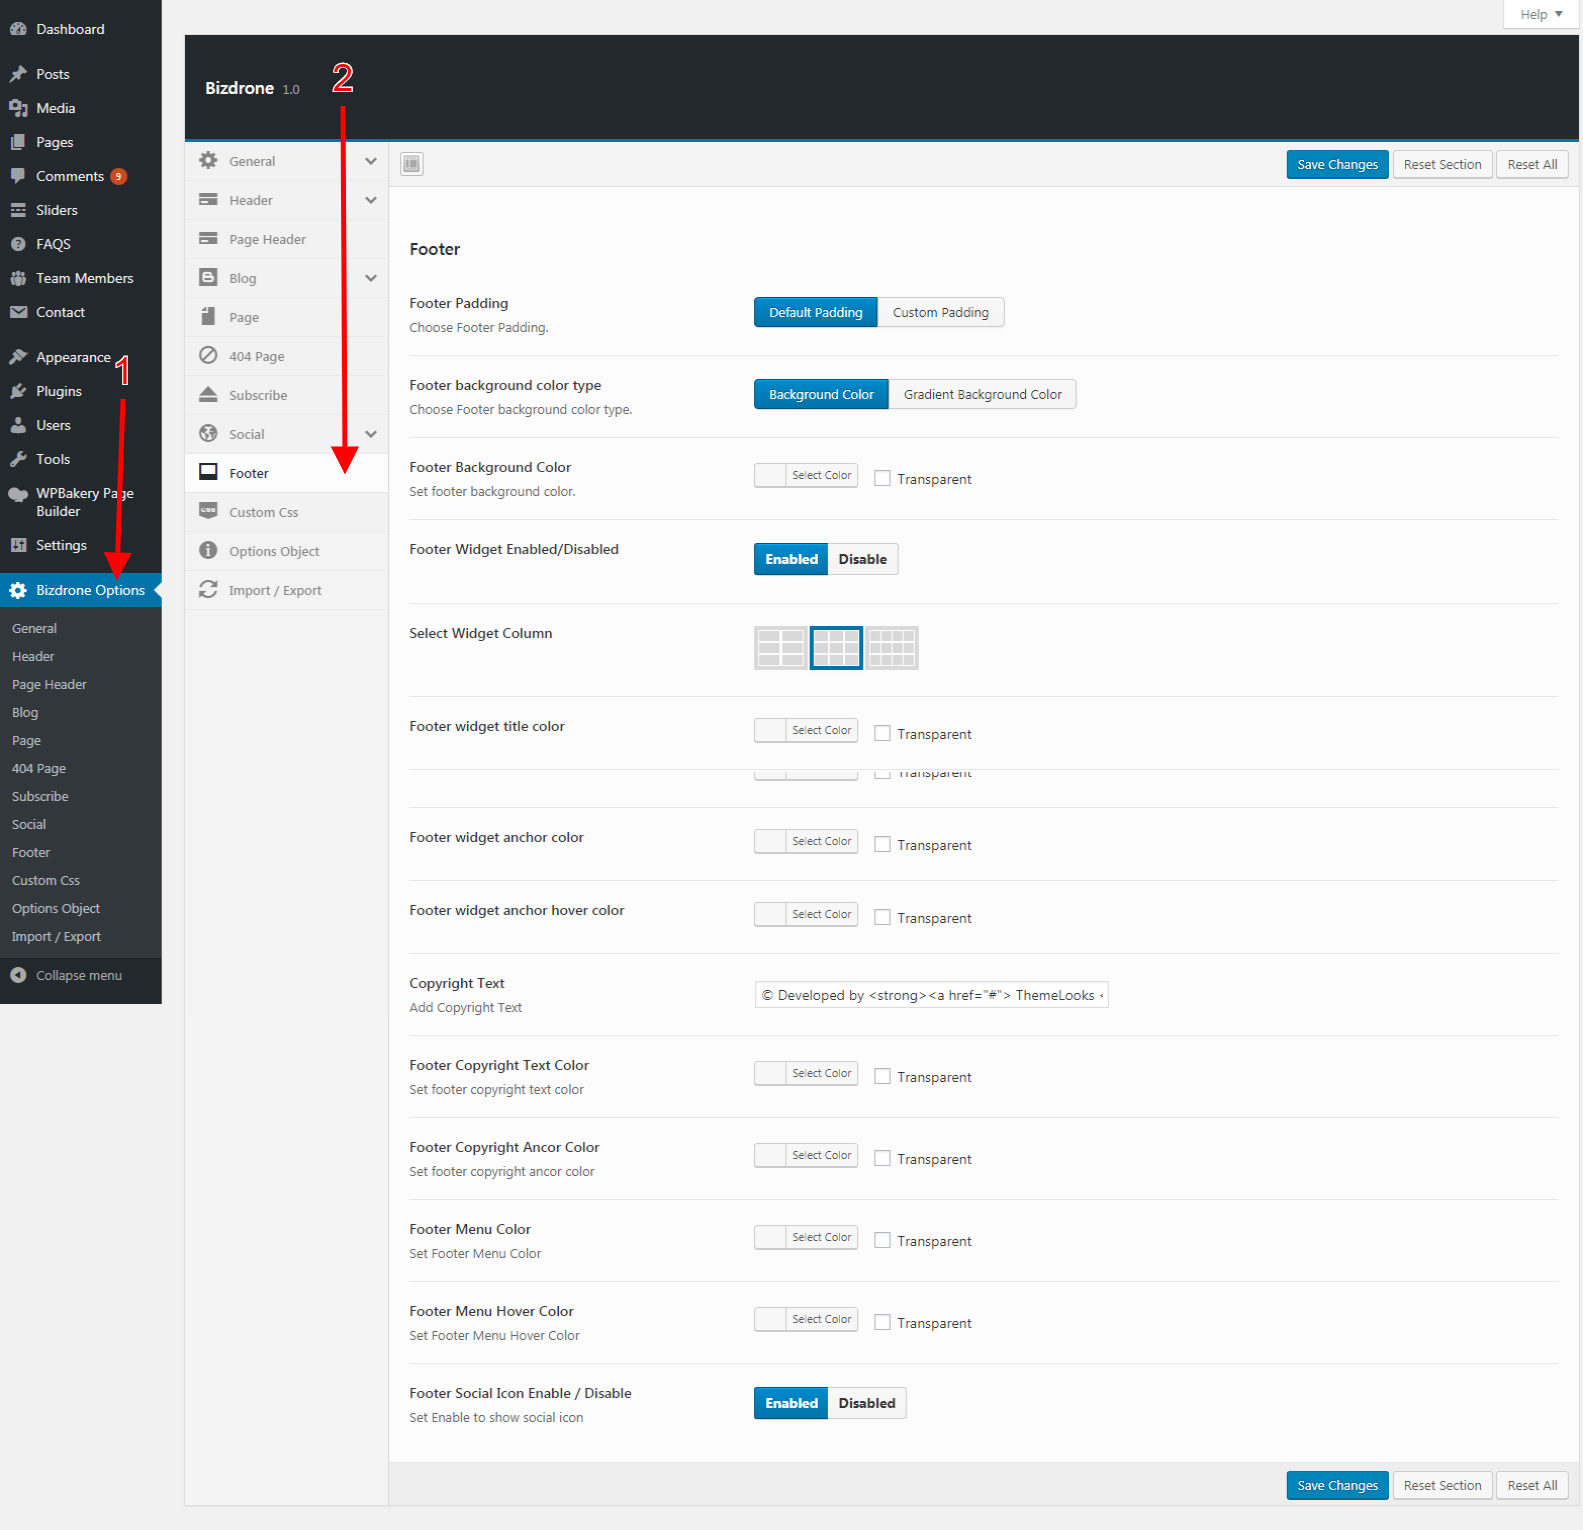Check Transparent for Footer Menu Color
The height and width of the screenshot is (1530, 1583).
pyautogui.click(x=882, y=1240)
